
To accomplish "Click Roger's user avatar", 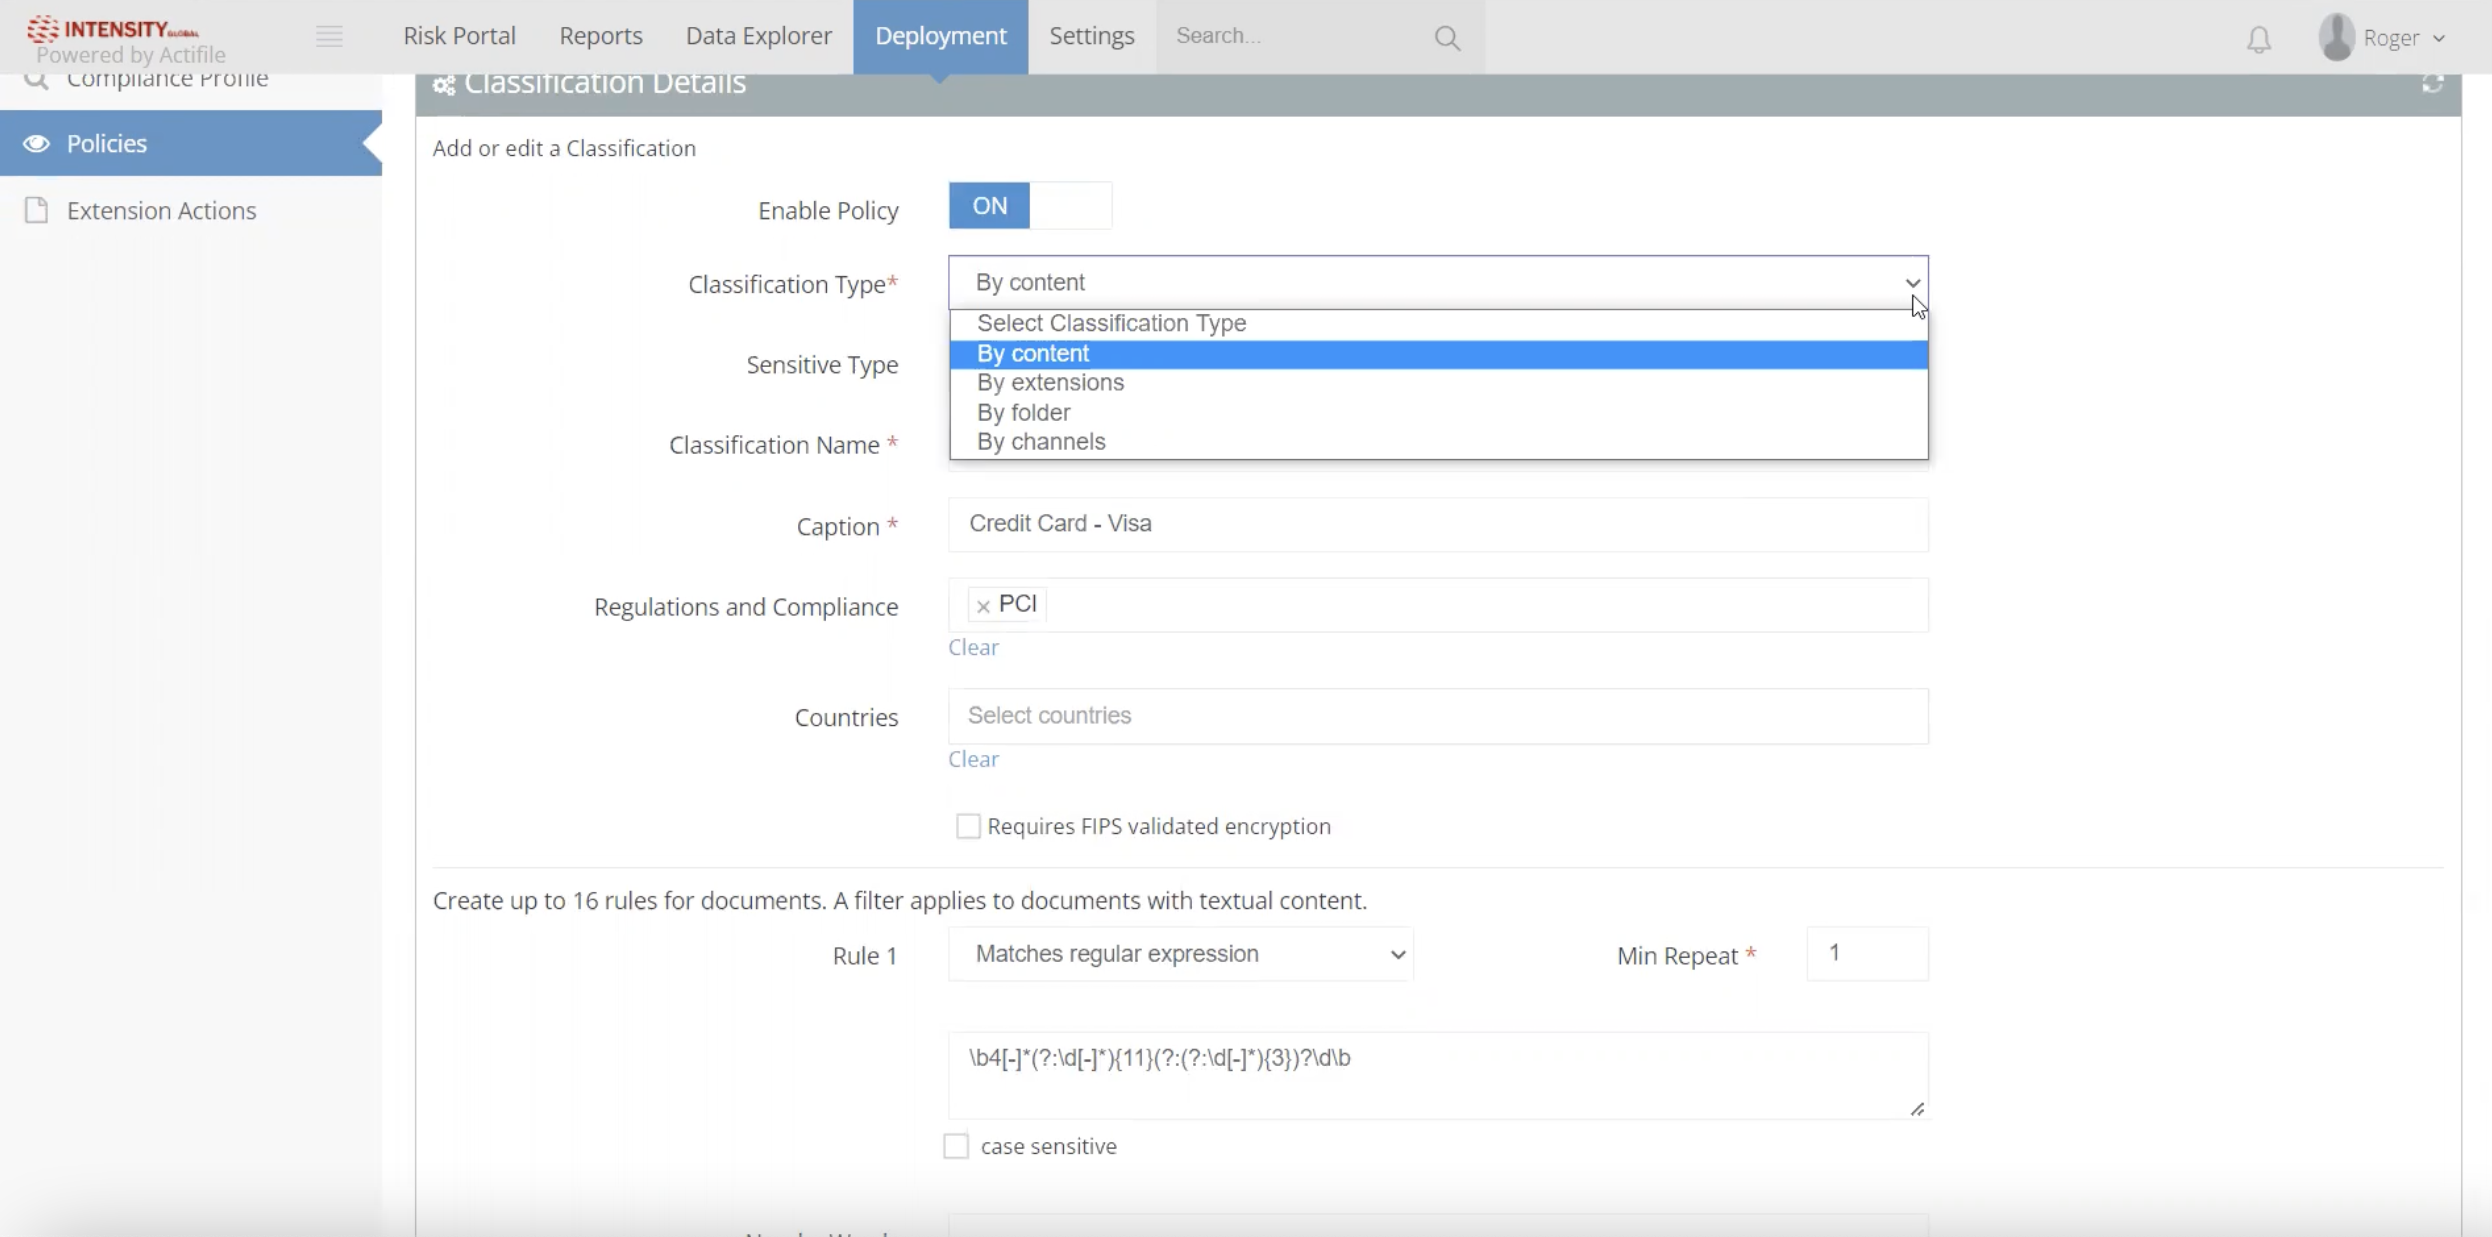I will 2336,37.
